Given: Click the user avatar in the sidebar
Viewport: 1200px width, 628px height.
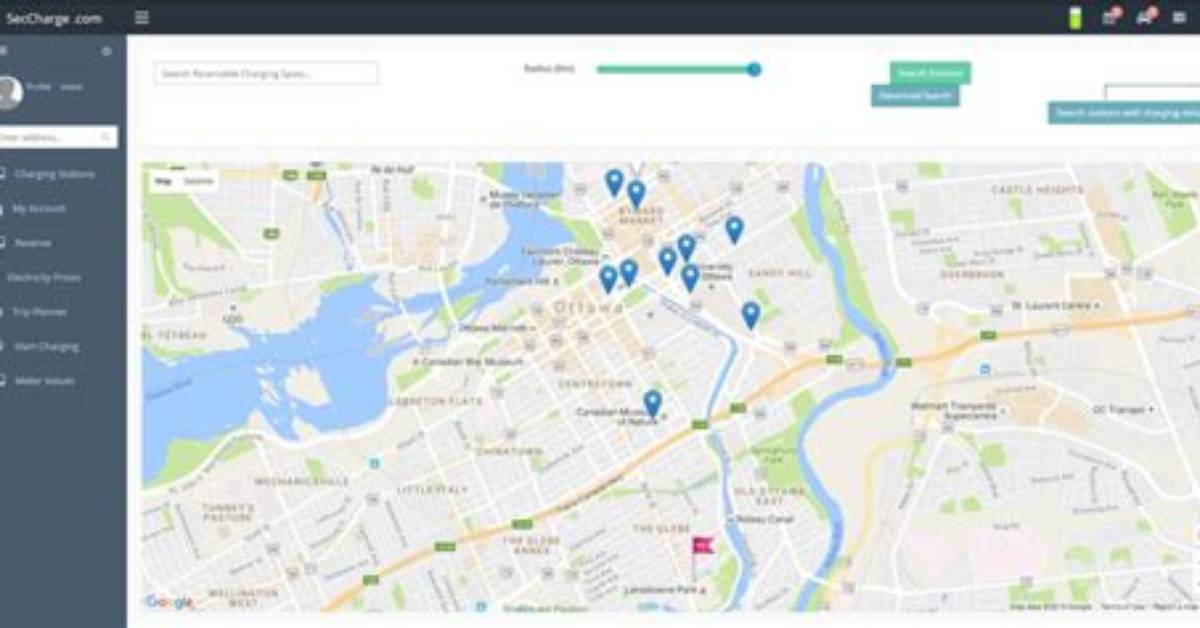Looking at the screenshot, I should tap(10, 92).
